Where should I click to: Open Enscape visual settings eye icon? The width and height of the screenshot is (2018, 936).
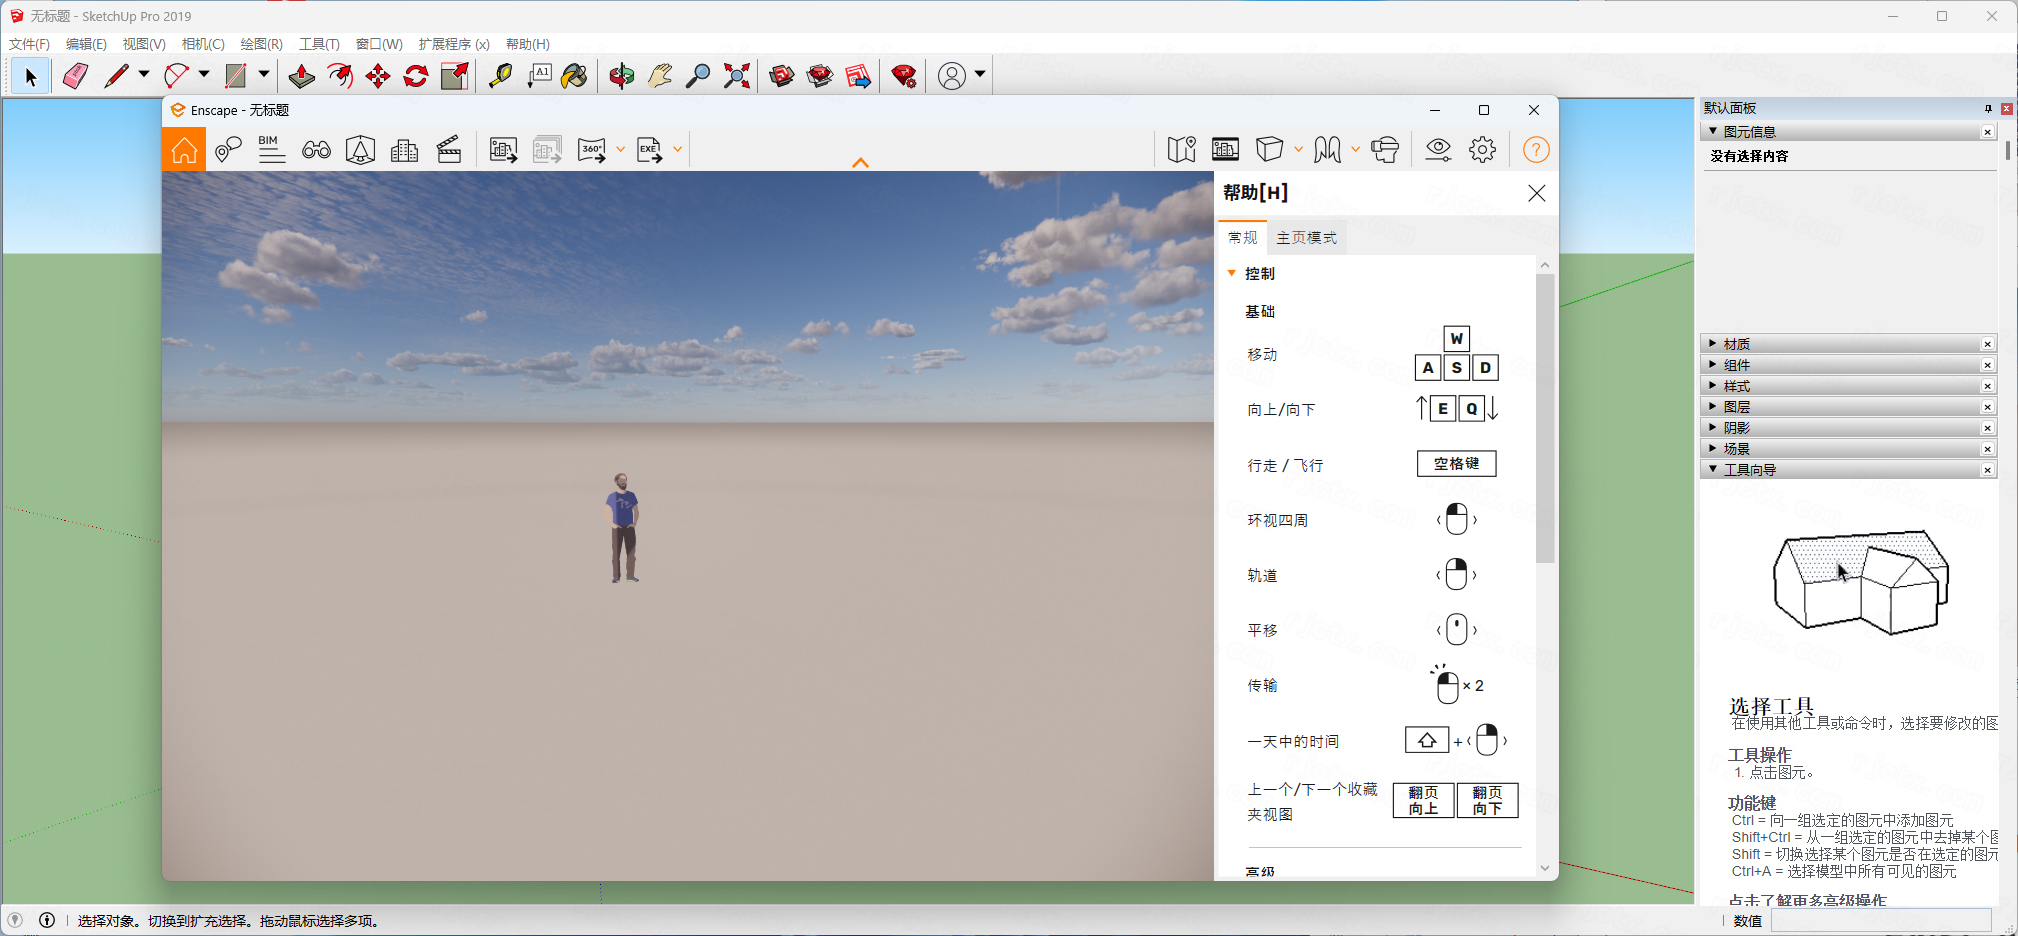pyautogui.click(x=1438, y=150)
